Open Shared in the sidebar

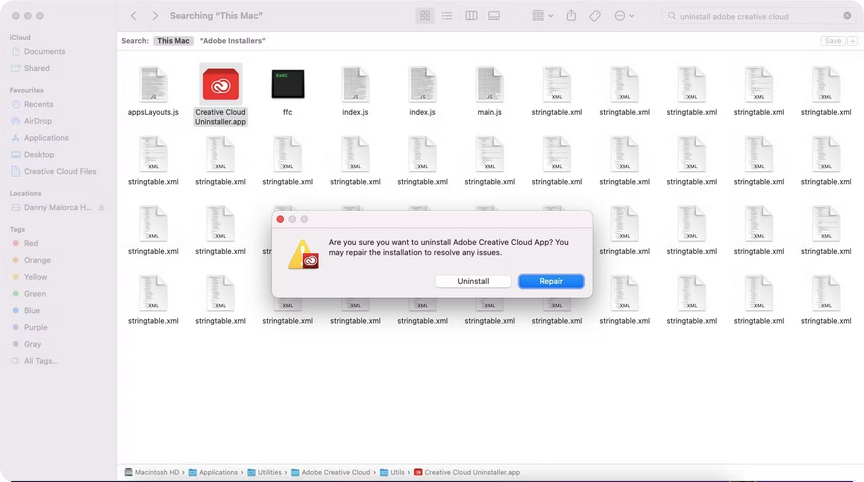(36, 68)
